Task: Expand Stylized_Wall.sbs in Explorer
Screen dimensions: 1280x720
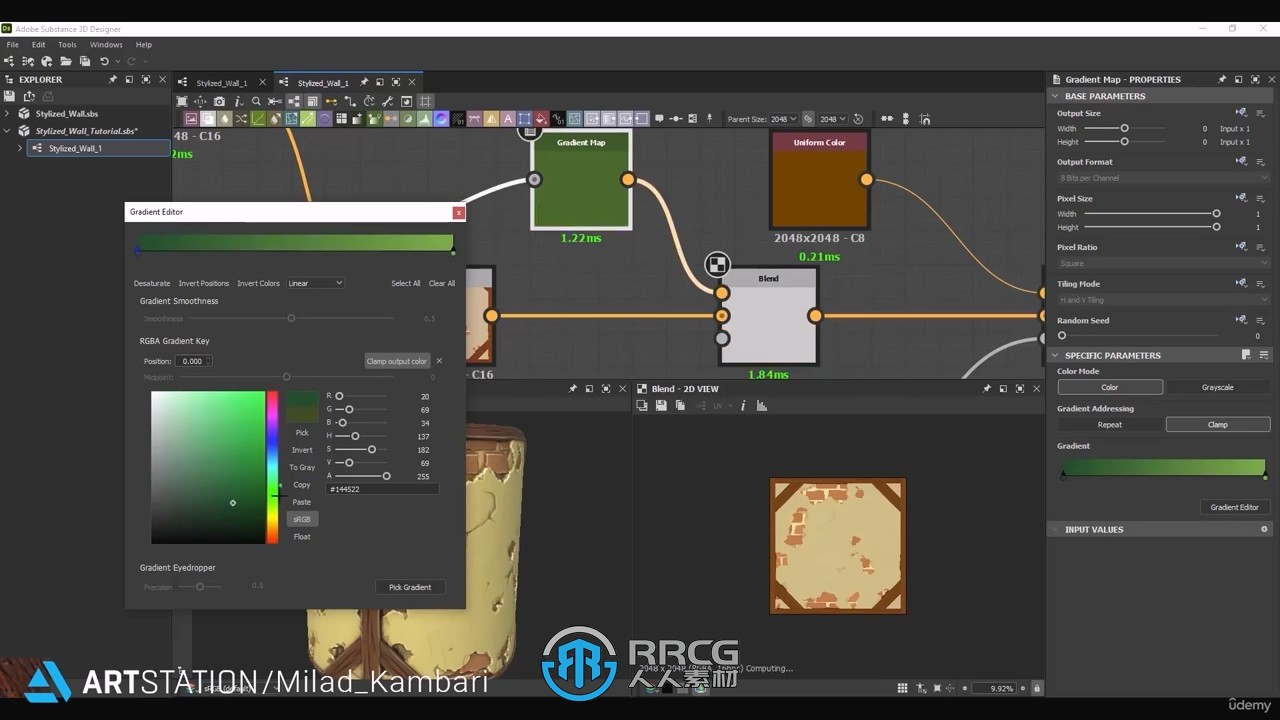Action: (x=8, y=113)
